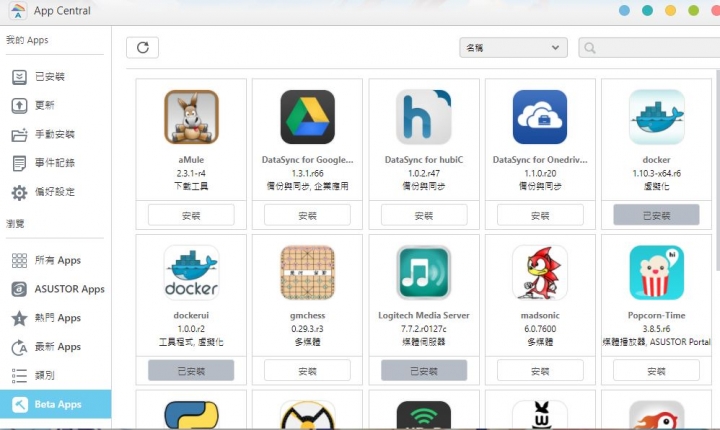Viewport: 720px width, 430px height.
Task: Click 已安裝 button under docker
Action: point(656,215)
